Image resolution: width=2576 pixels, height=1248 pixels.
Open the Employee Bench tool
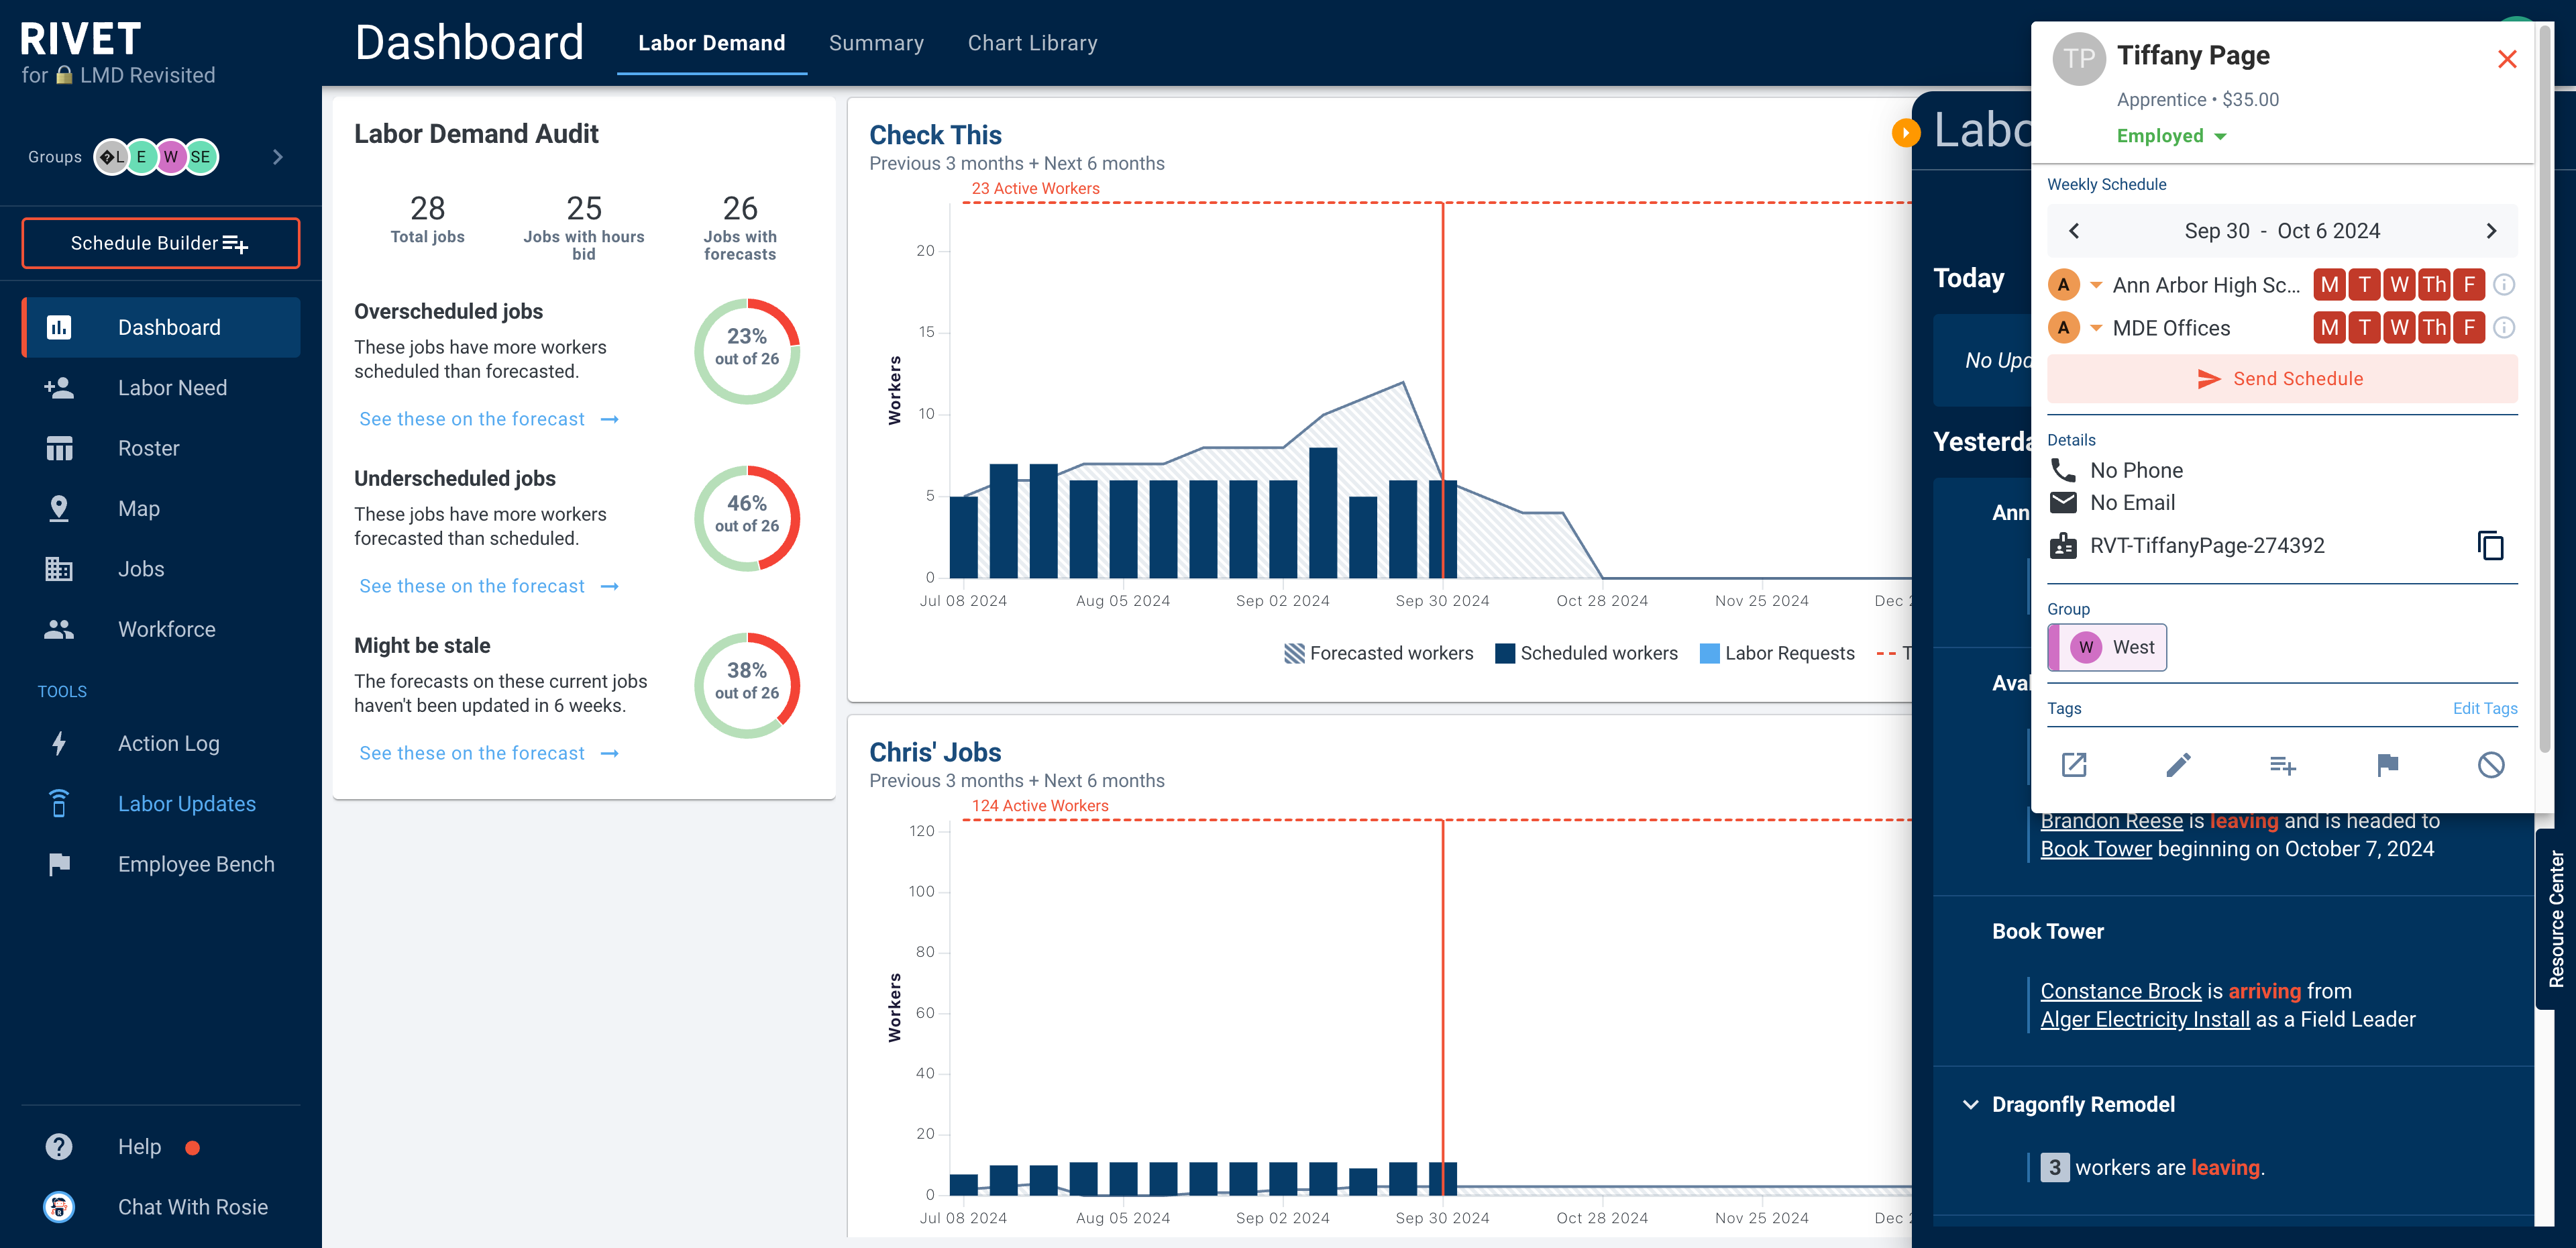pyautogui.click(x=161, y=864)
